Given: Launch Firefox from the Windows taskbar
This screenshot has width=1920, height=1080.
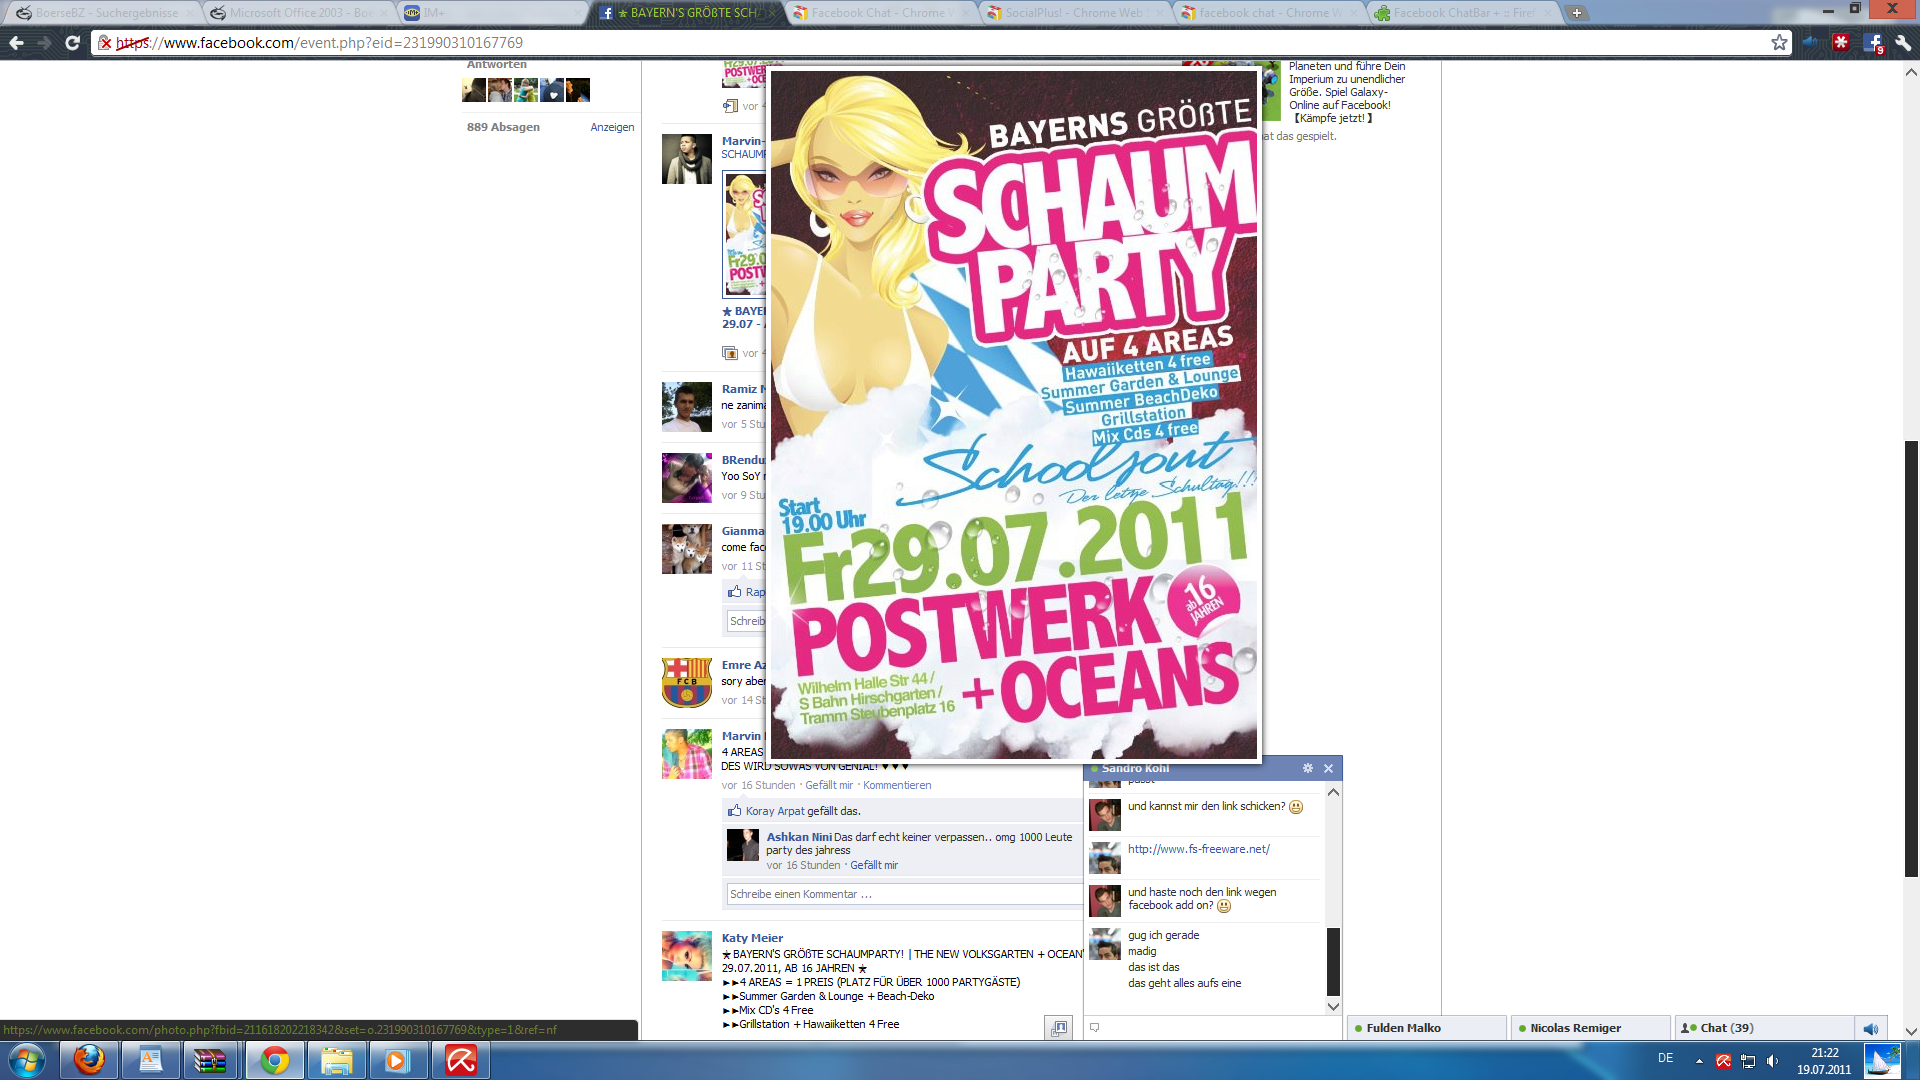Looking at the screenshot, I should pyautogui.click(x=89, y=1060).
